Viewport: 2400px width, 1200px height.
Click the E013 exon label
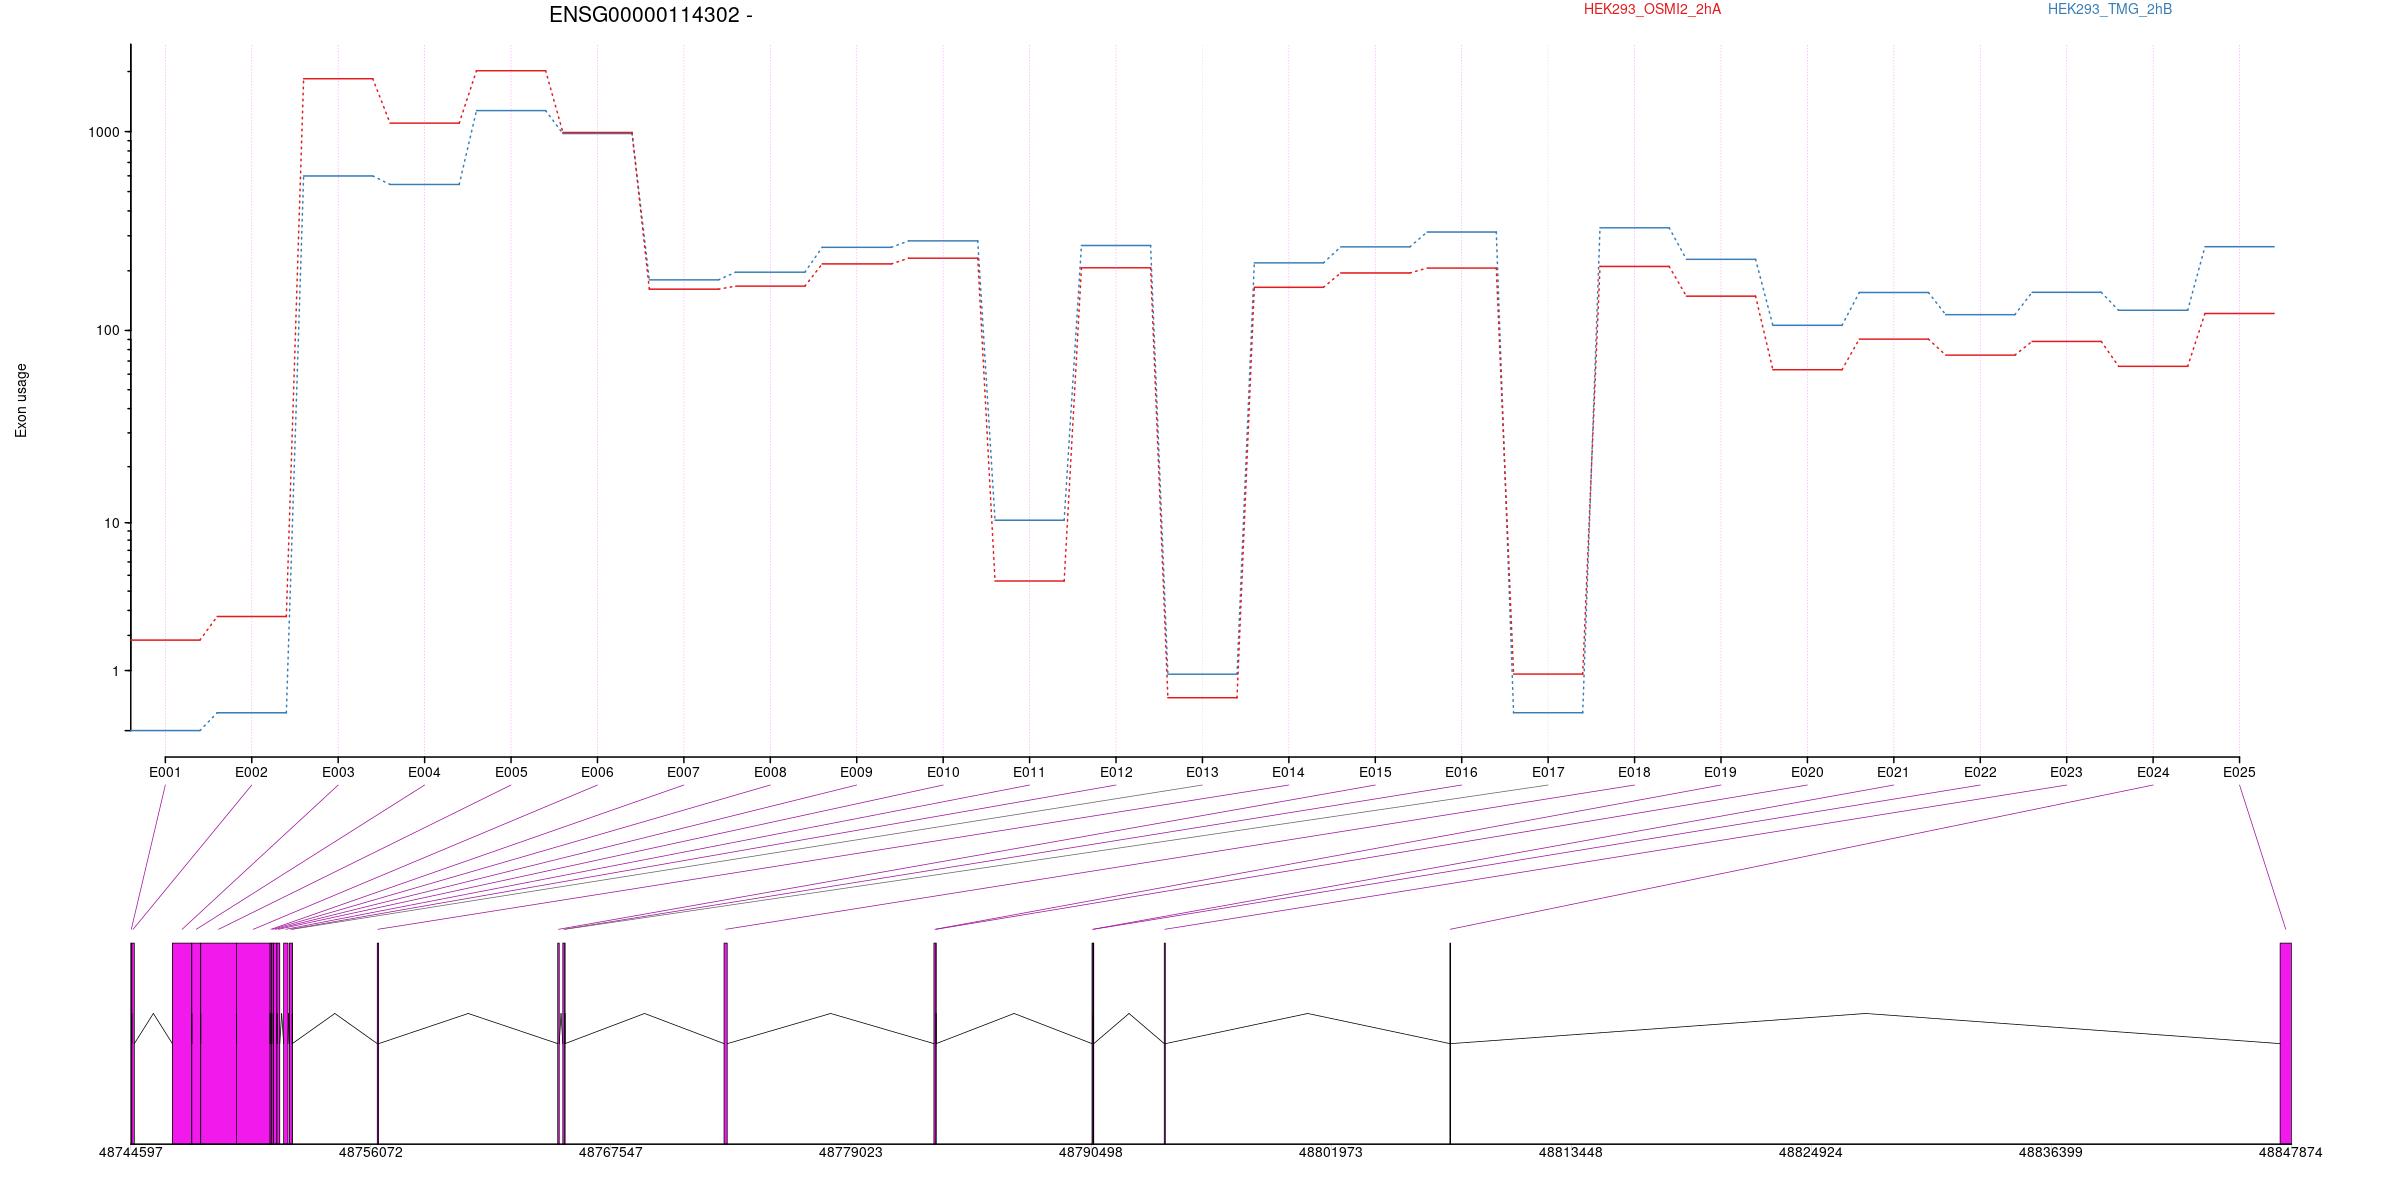pos(1202,772)
